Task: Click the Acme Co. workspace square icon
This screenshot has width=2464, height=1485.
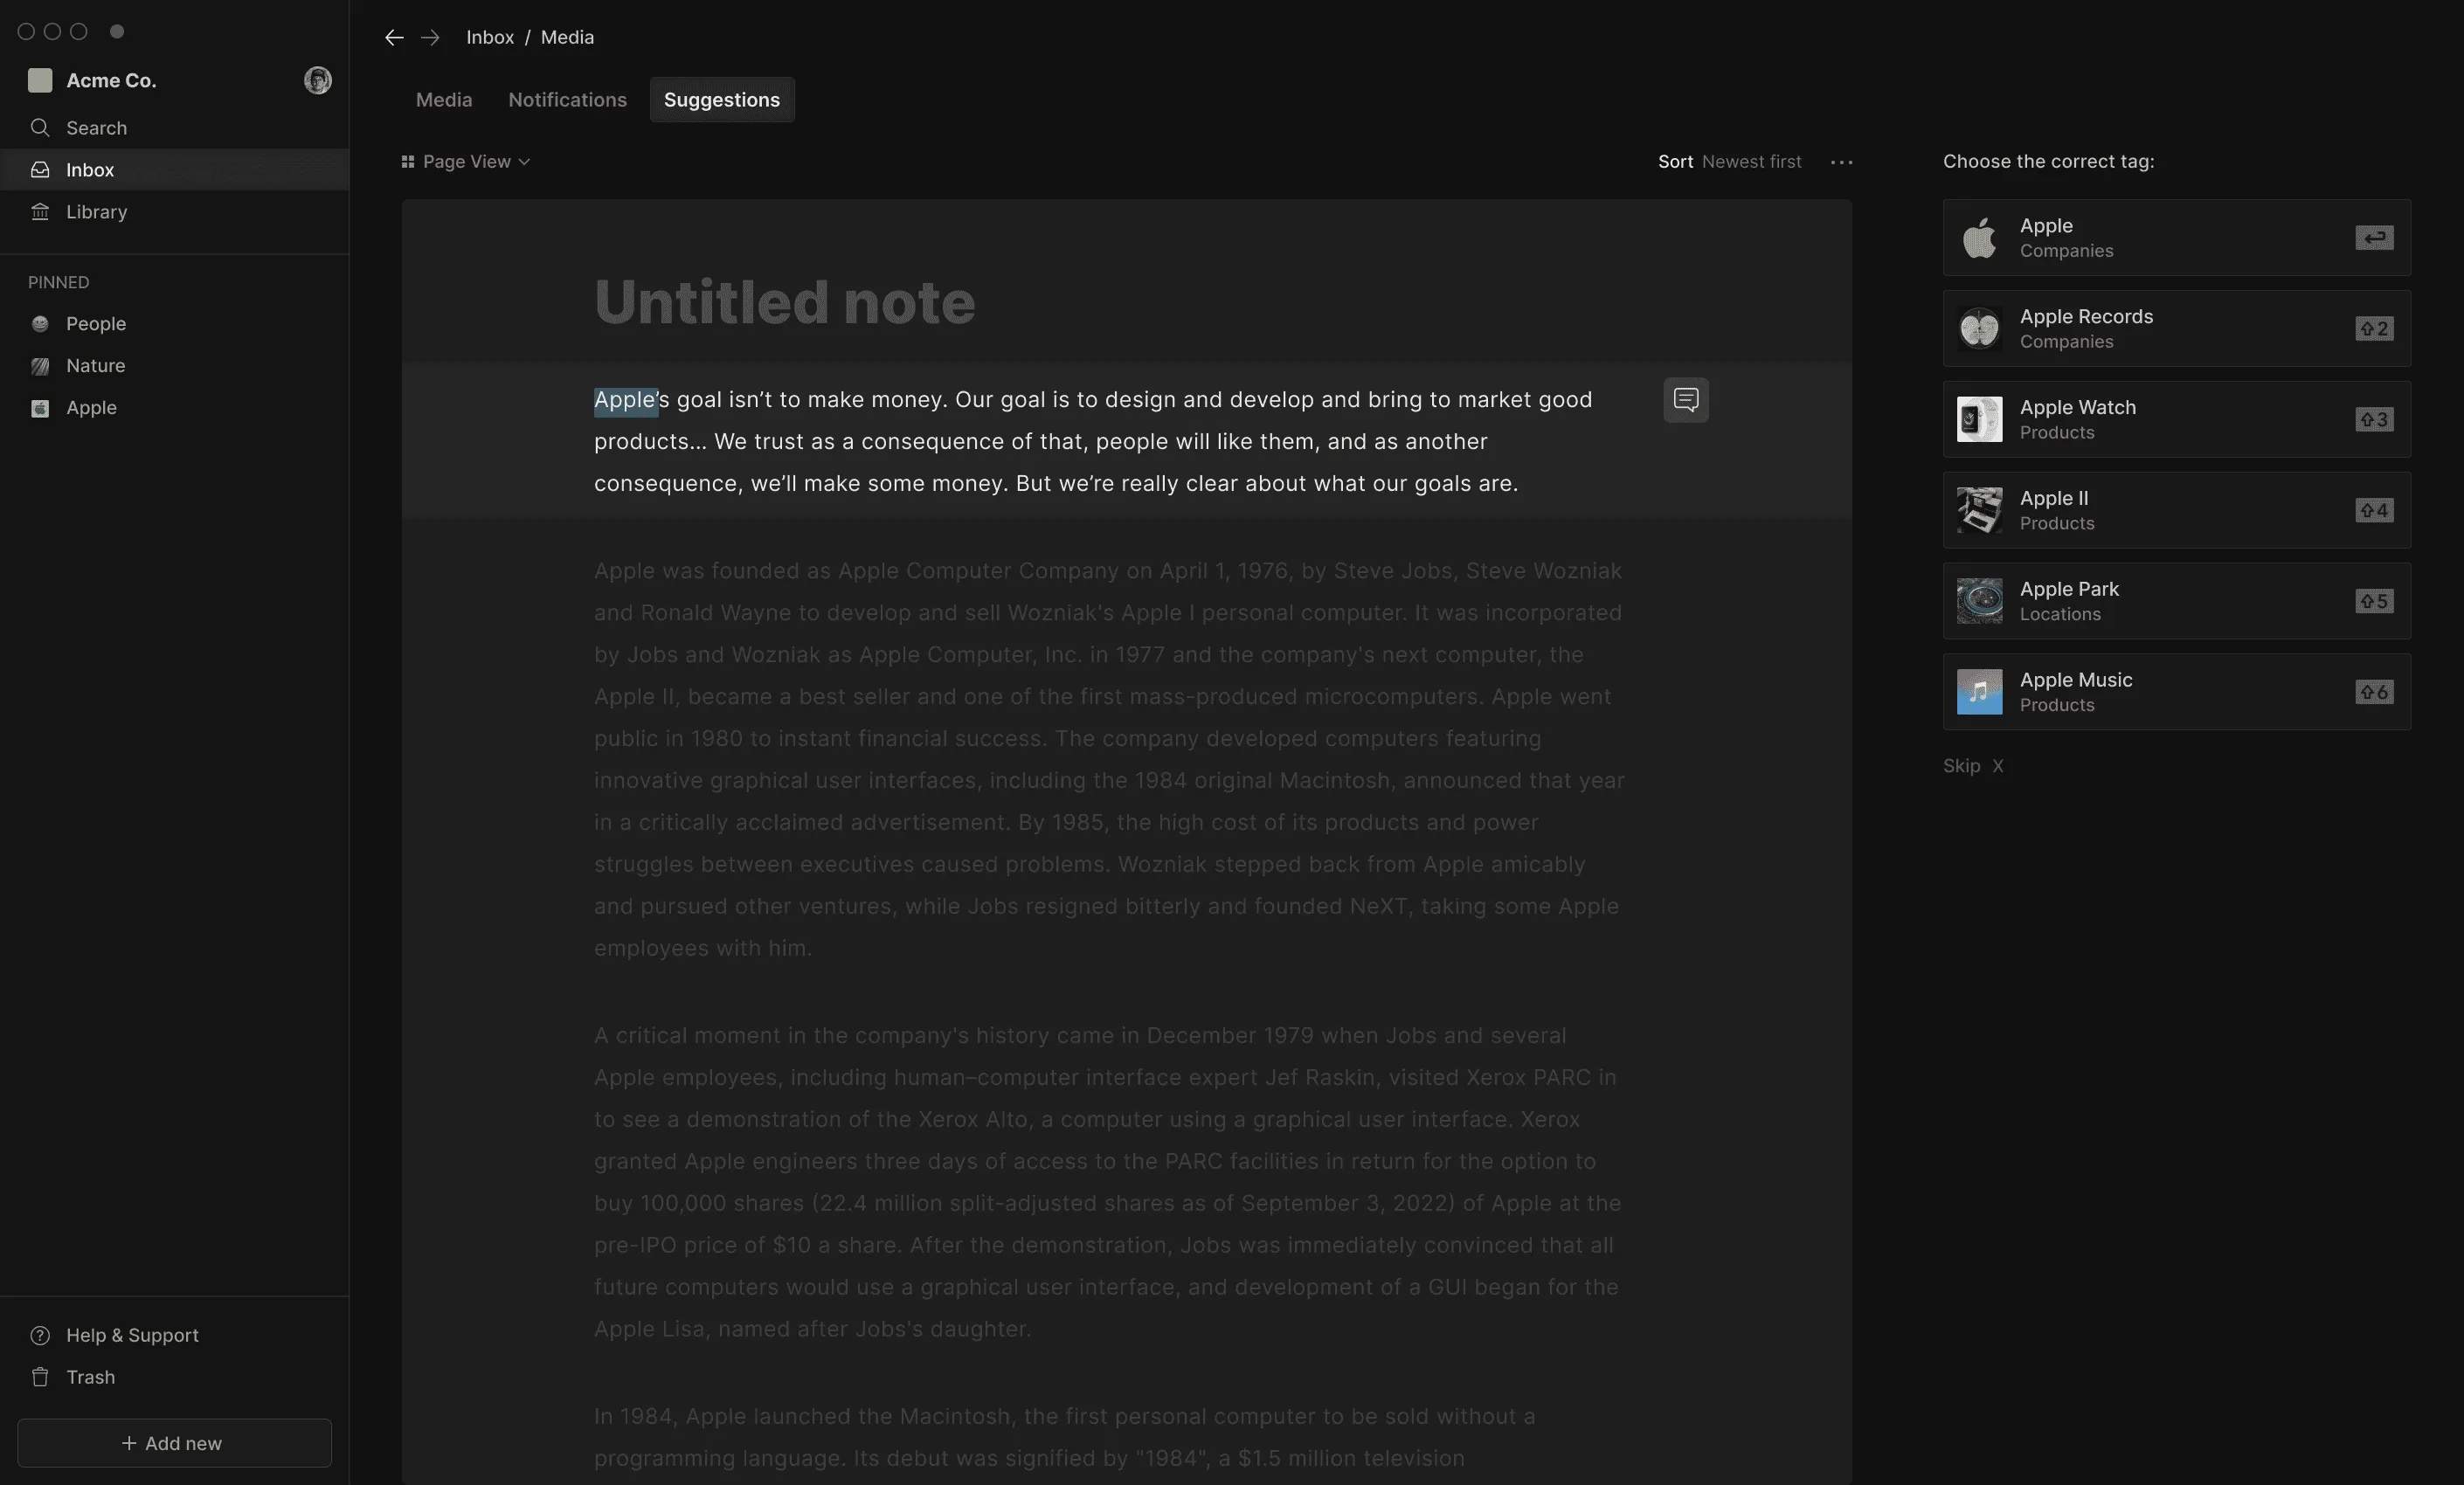Action: [x=40, y=80]
